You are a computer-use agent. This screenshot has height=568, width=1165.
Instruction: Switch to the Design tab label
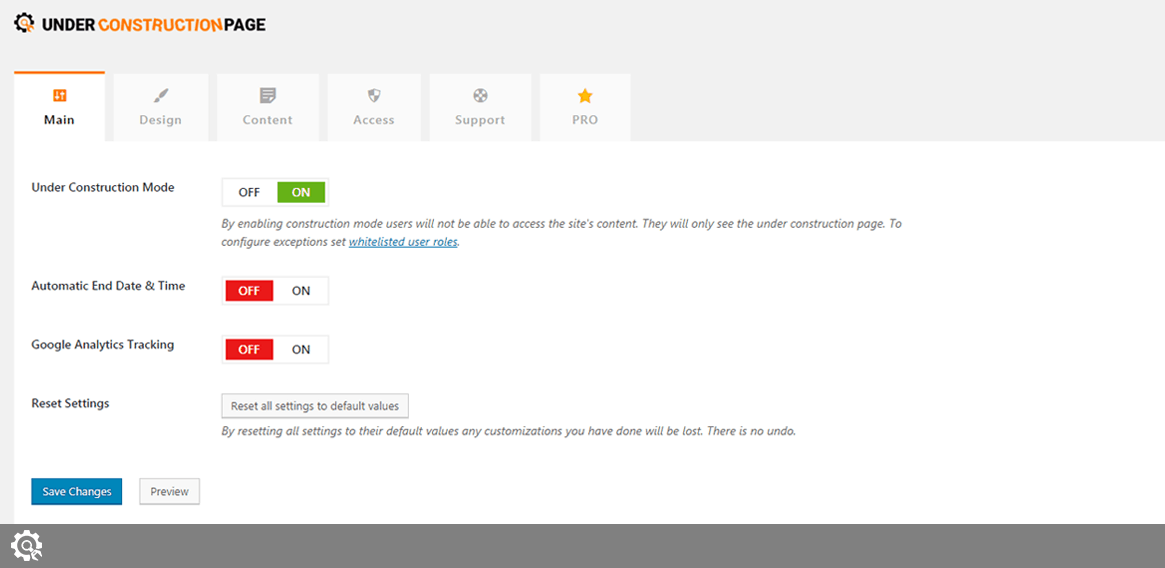coord(160,120)
